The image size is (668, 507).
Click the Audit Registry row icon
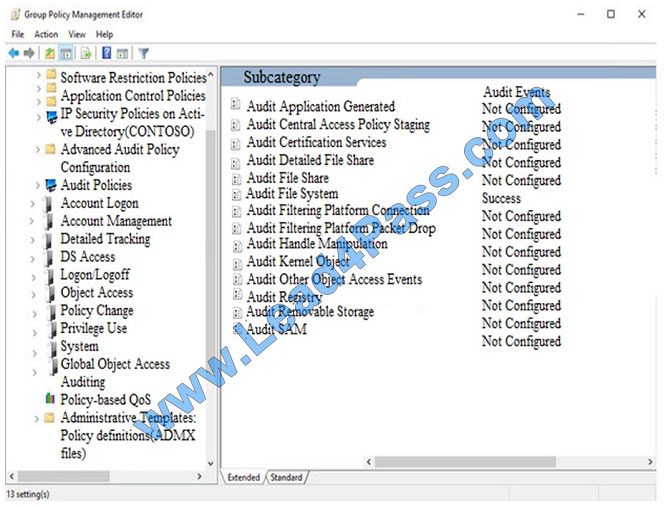237,294
